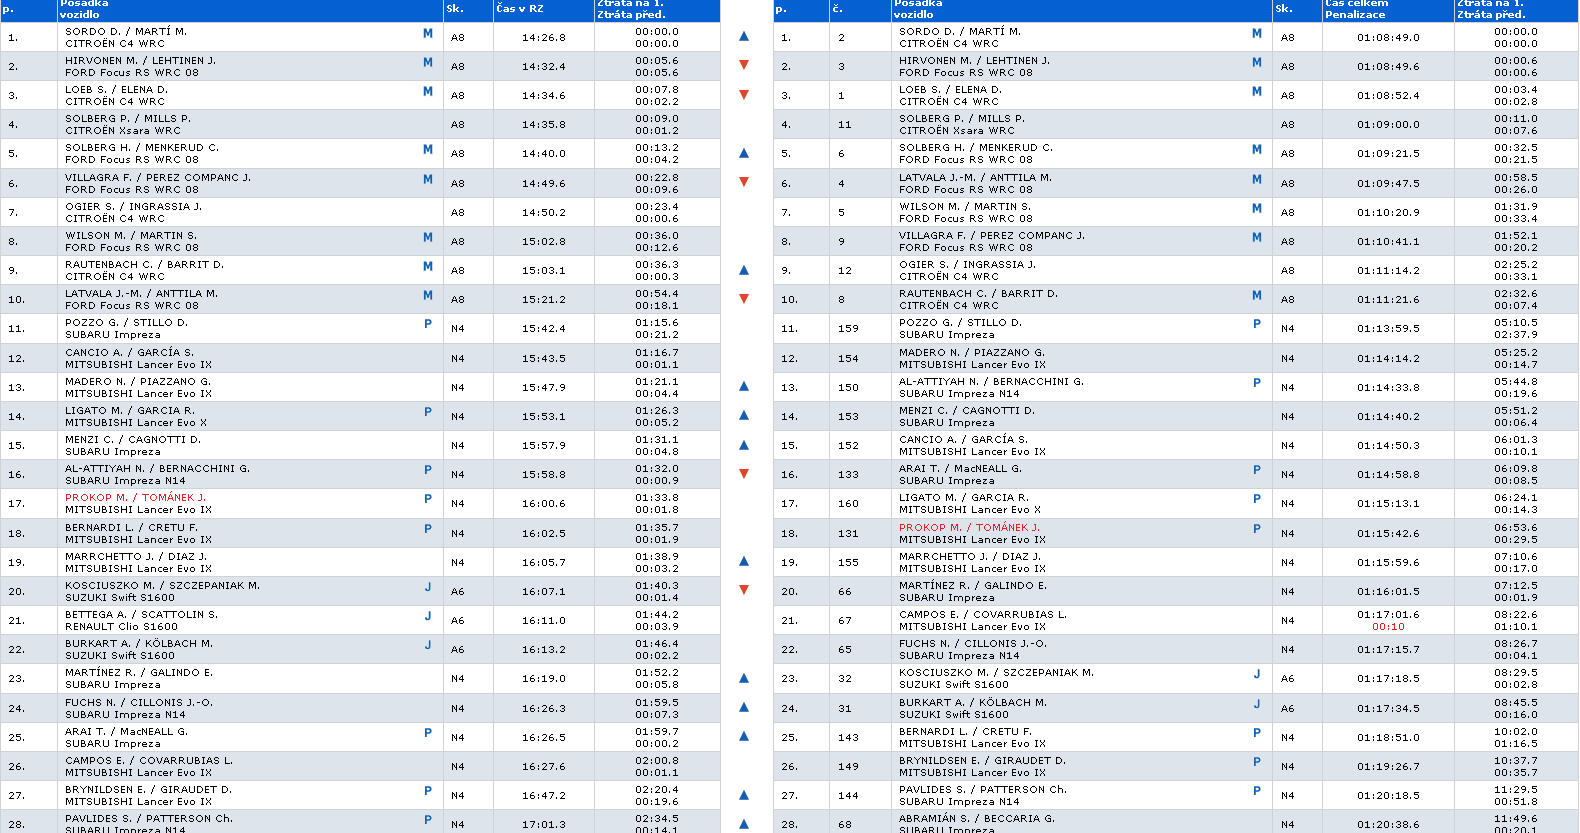Click blue up arrow in Marrchetto's stage row

(743, 561)
